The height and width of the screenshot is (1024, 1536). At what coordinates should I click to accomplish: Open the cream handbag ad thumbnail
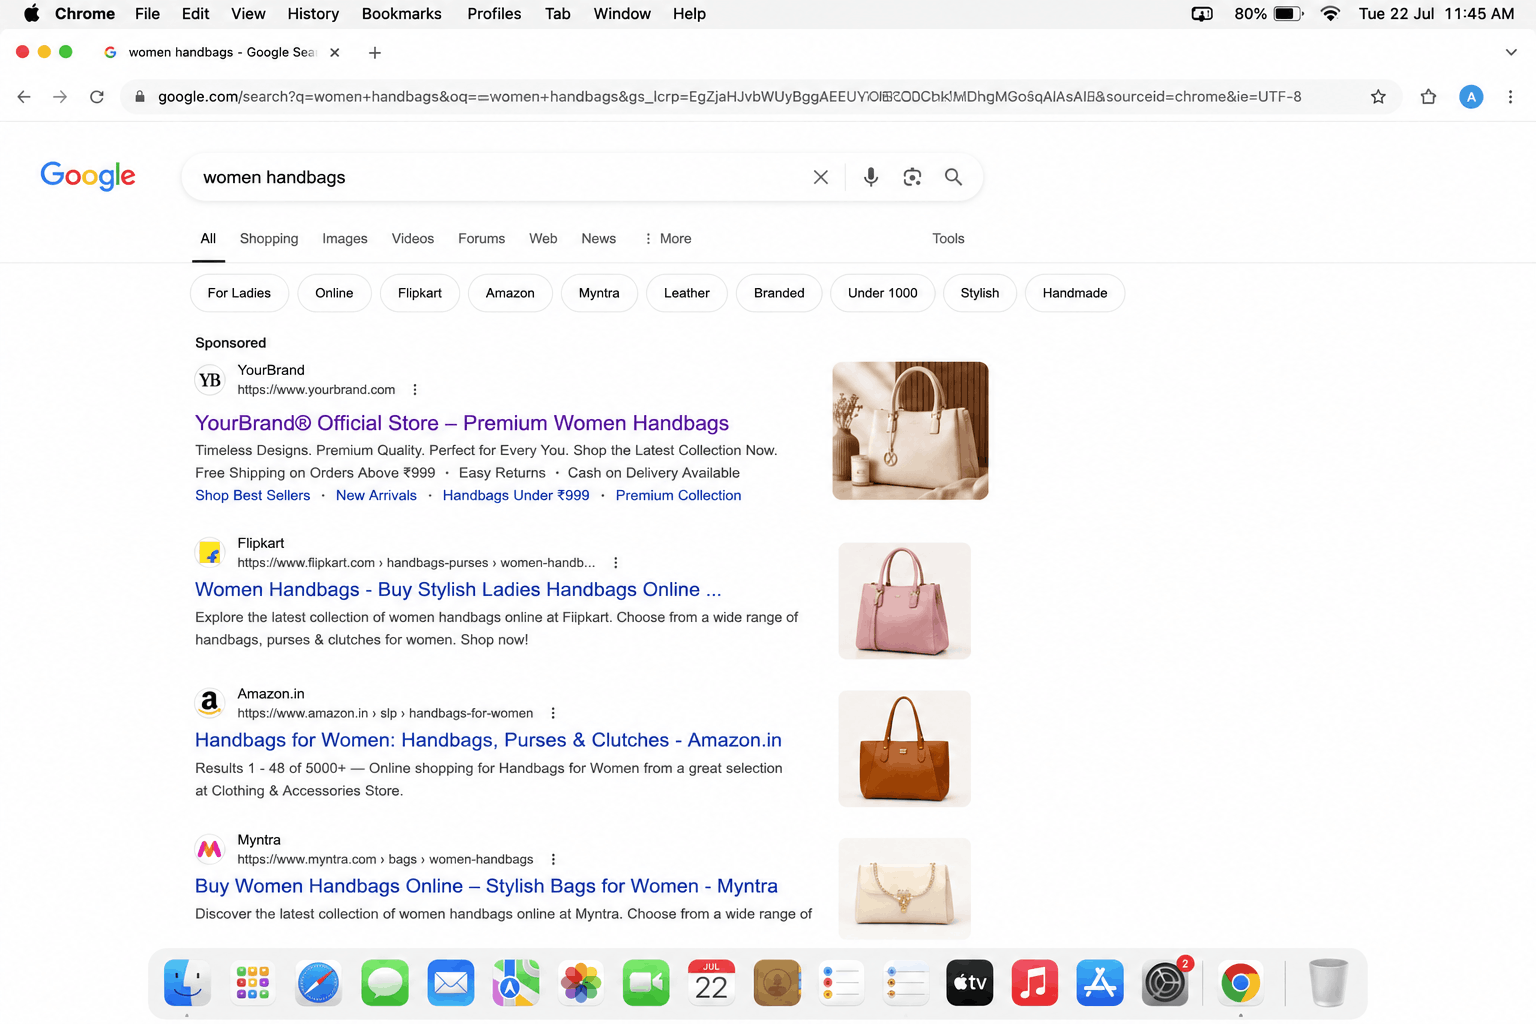click(910, 431)
